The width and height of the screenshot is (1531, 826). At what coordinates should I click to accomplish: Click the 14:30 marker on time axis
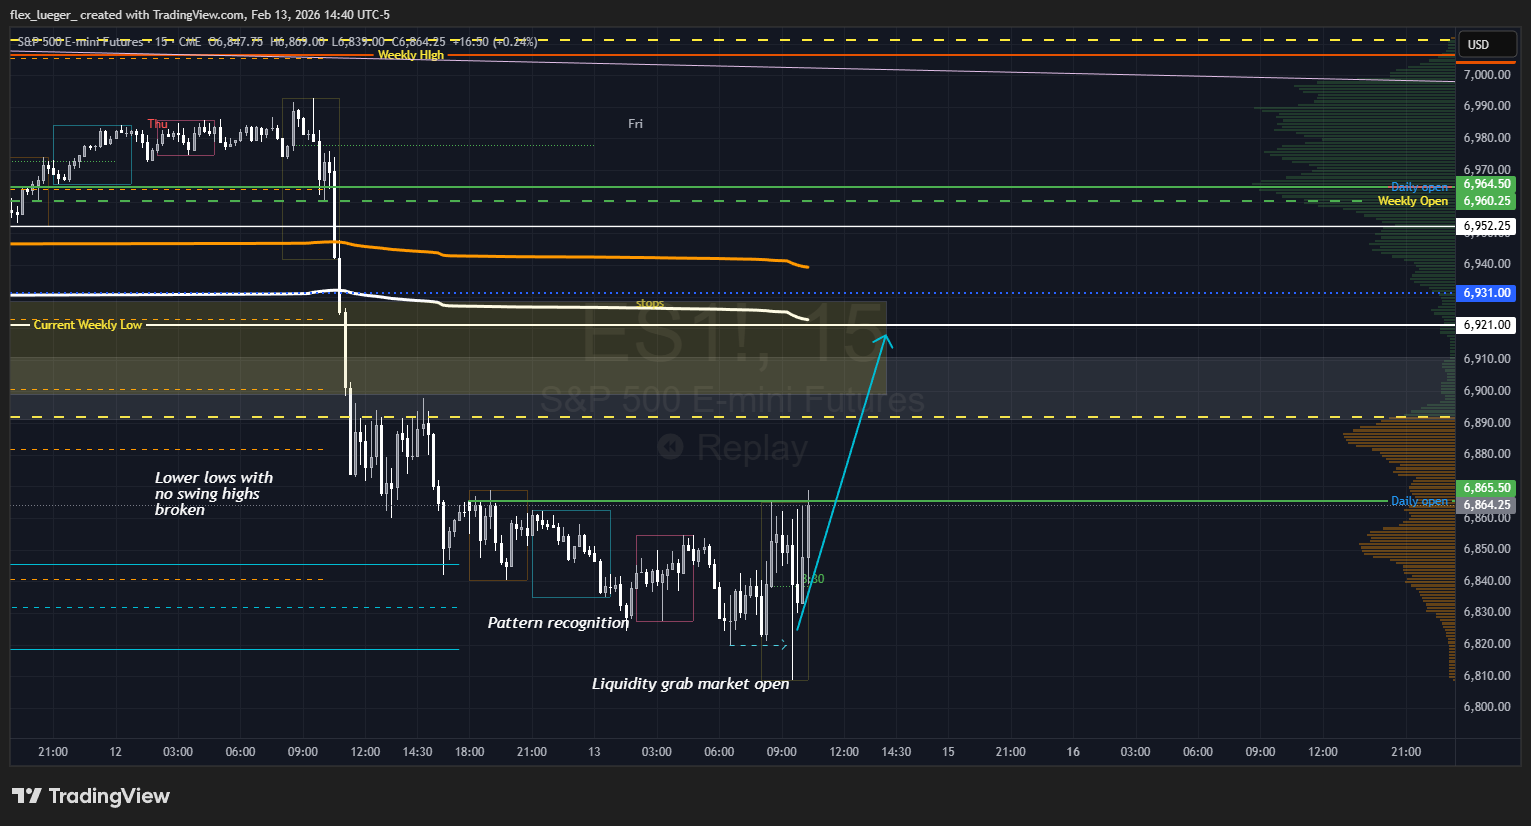click(417, 752)
